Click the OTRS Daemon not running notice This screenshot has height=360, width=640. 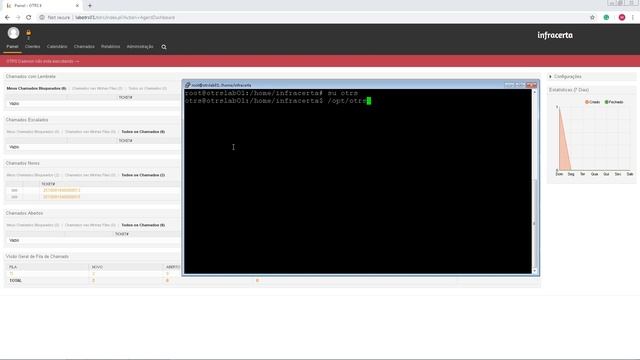click(x=43, y=61)
